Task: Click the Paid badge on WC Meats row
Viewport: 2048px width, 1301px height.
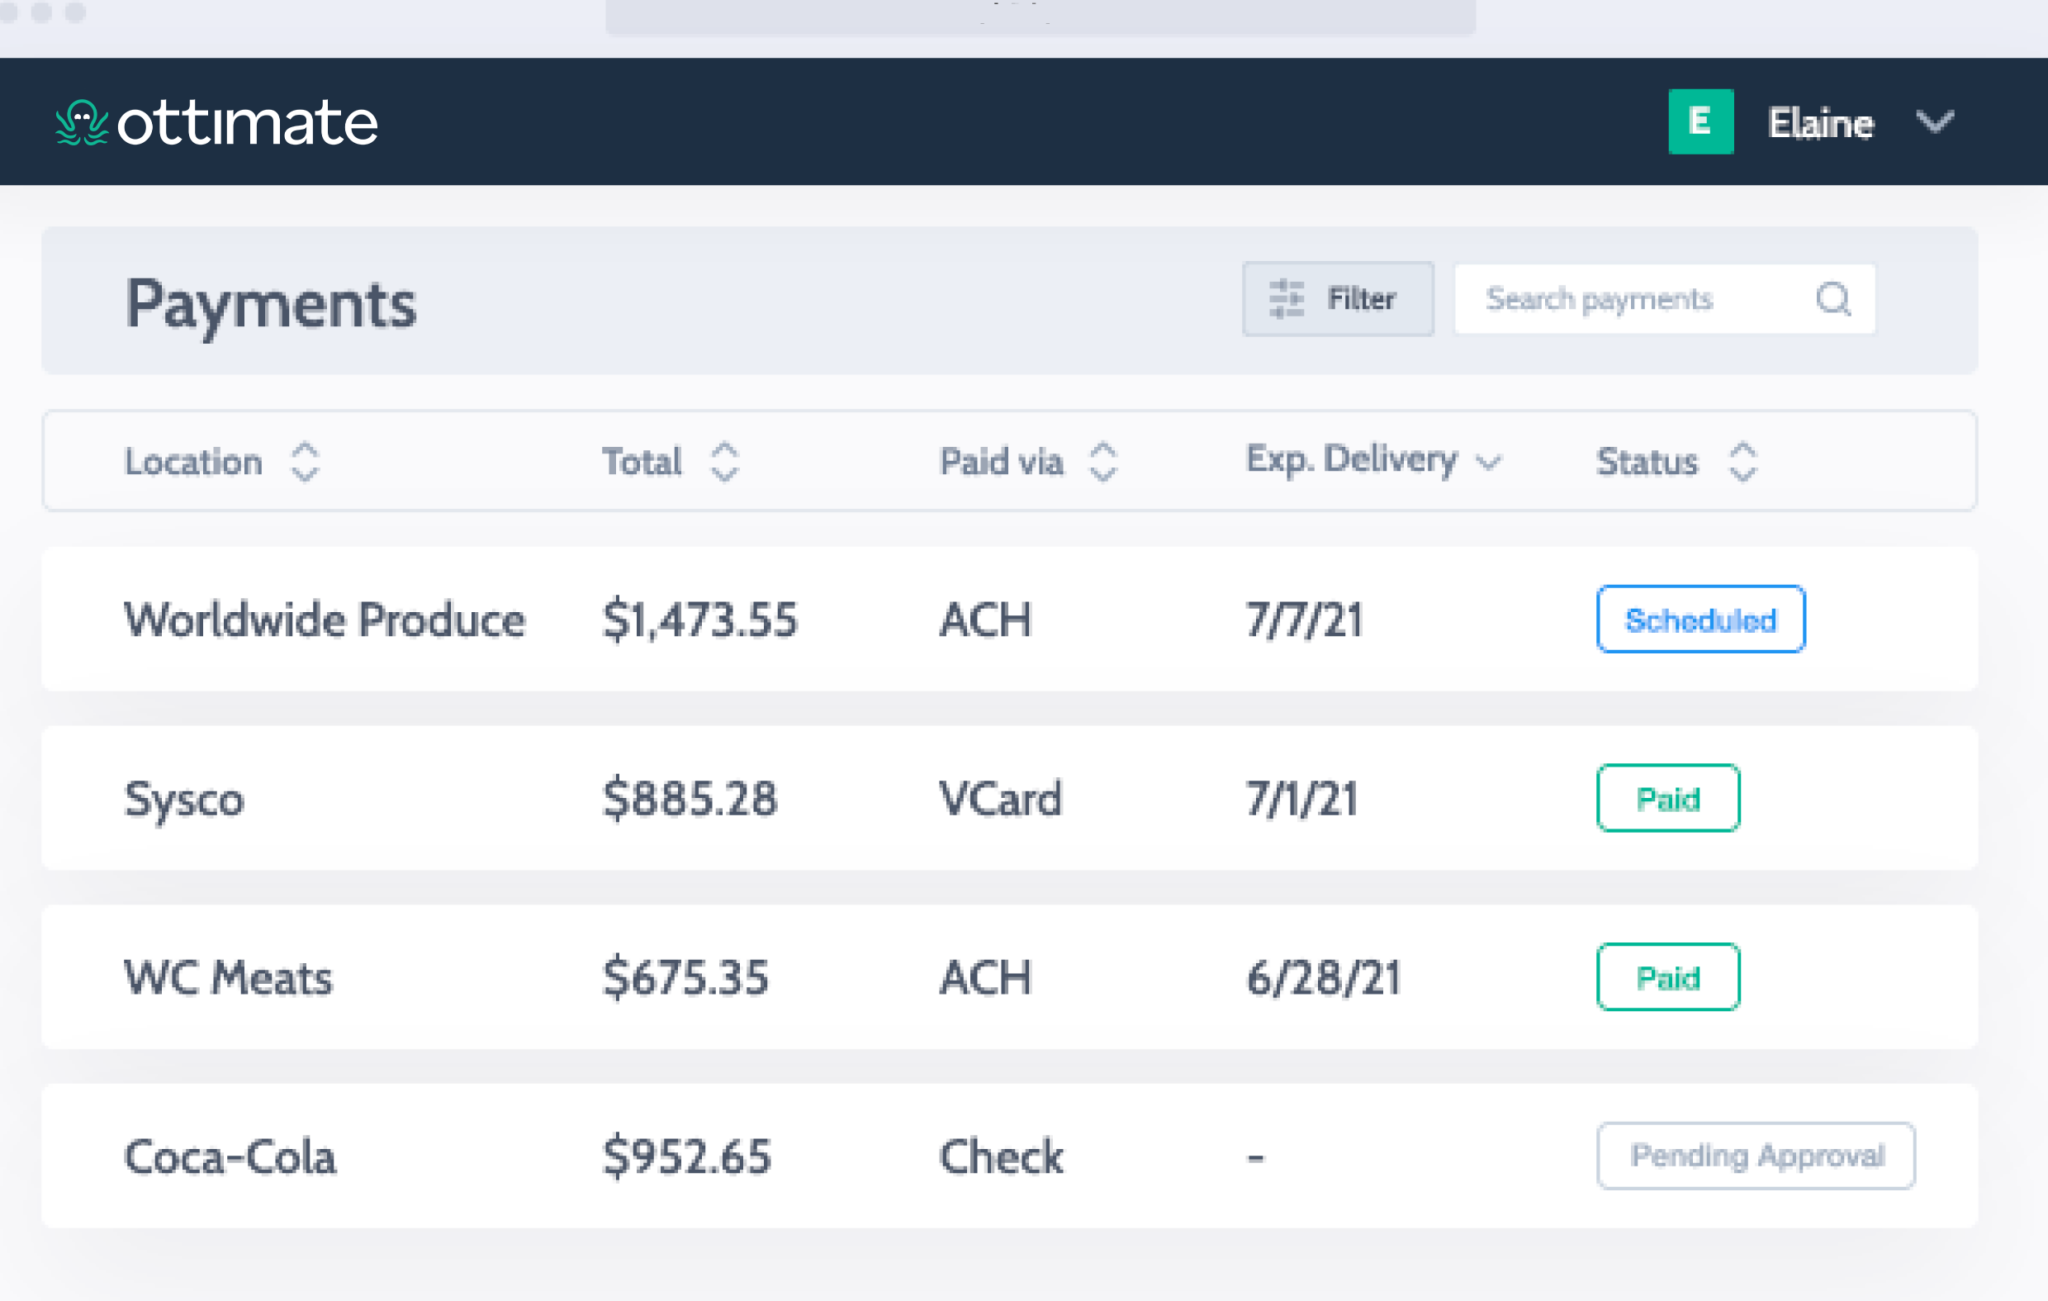Action: pos(1668,978)
